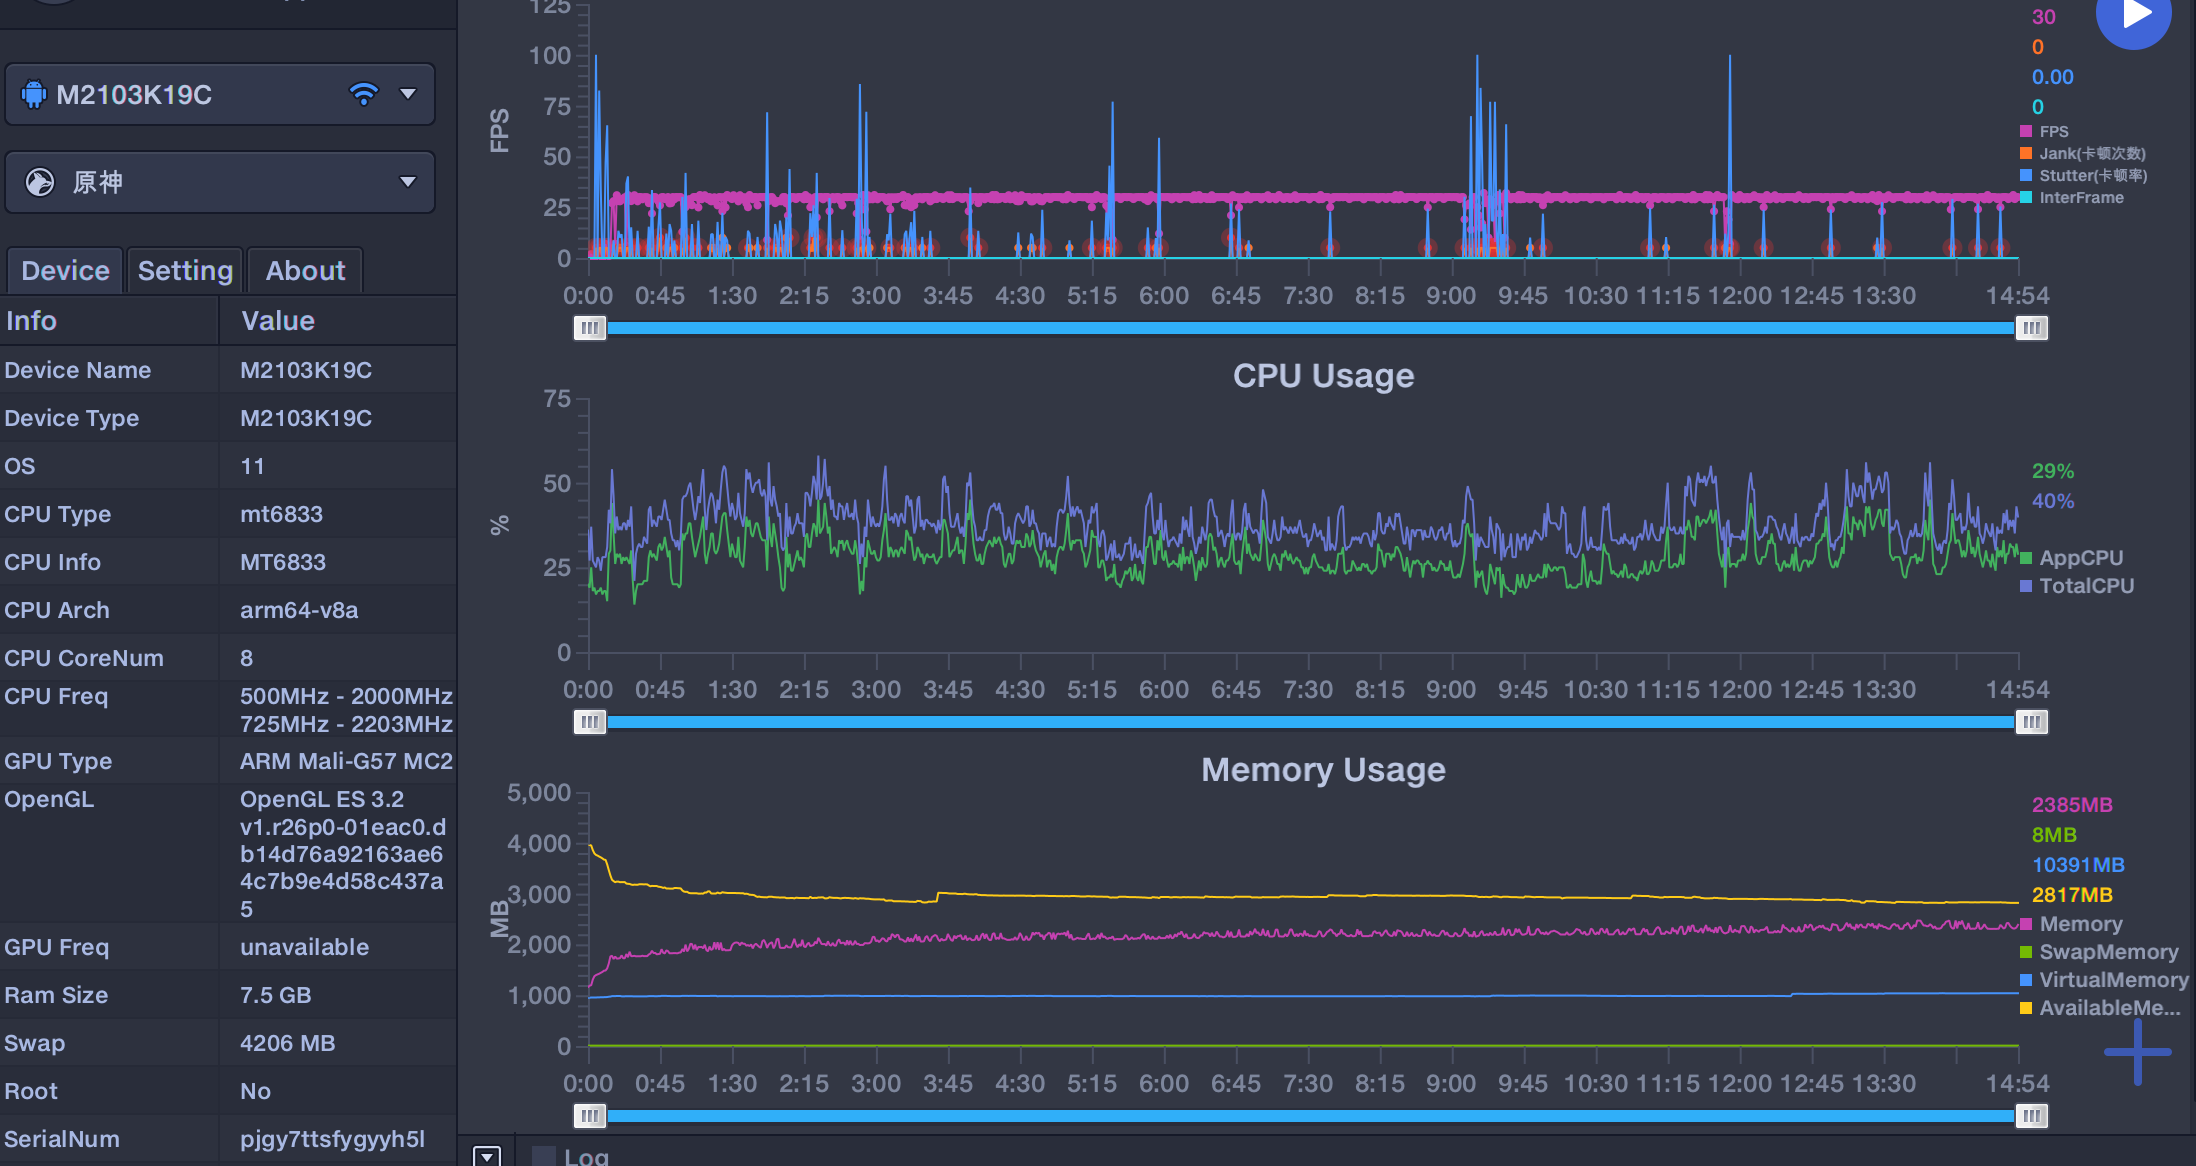
Task: Select the Device tab
Action: [x=62, y=270]
